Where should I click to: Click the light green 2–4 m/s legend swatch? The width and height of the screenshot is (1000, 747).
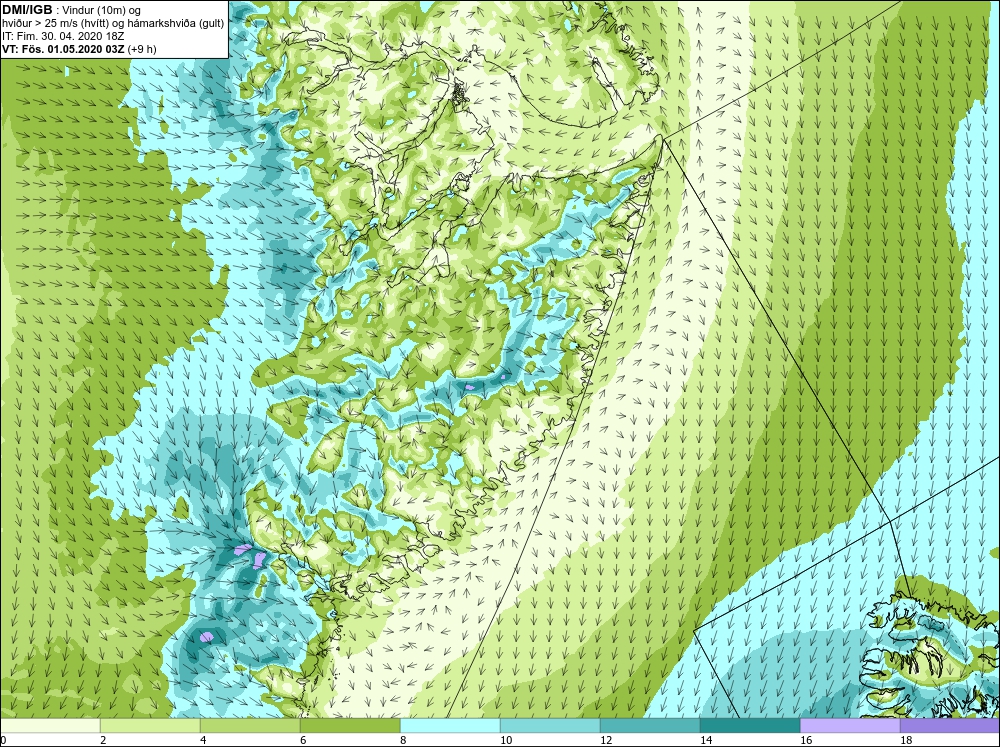pyautogui.click(x=150, y=726)
